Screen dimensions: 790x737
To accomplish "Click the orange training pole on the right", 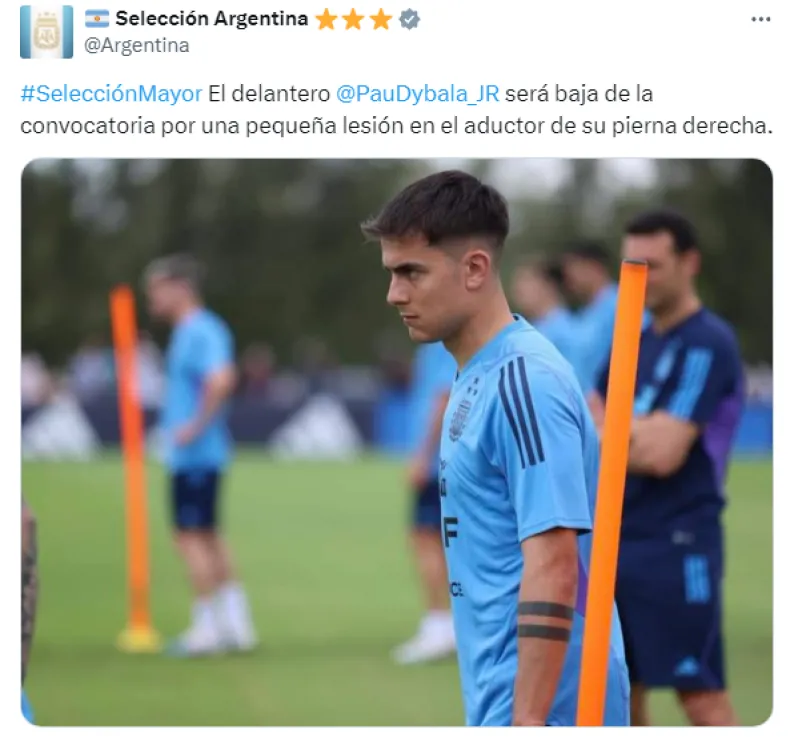I will click(x=613, y=492).
